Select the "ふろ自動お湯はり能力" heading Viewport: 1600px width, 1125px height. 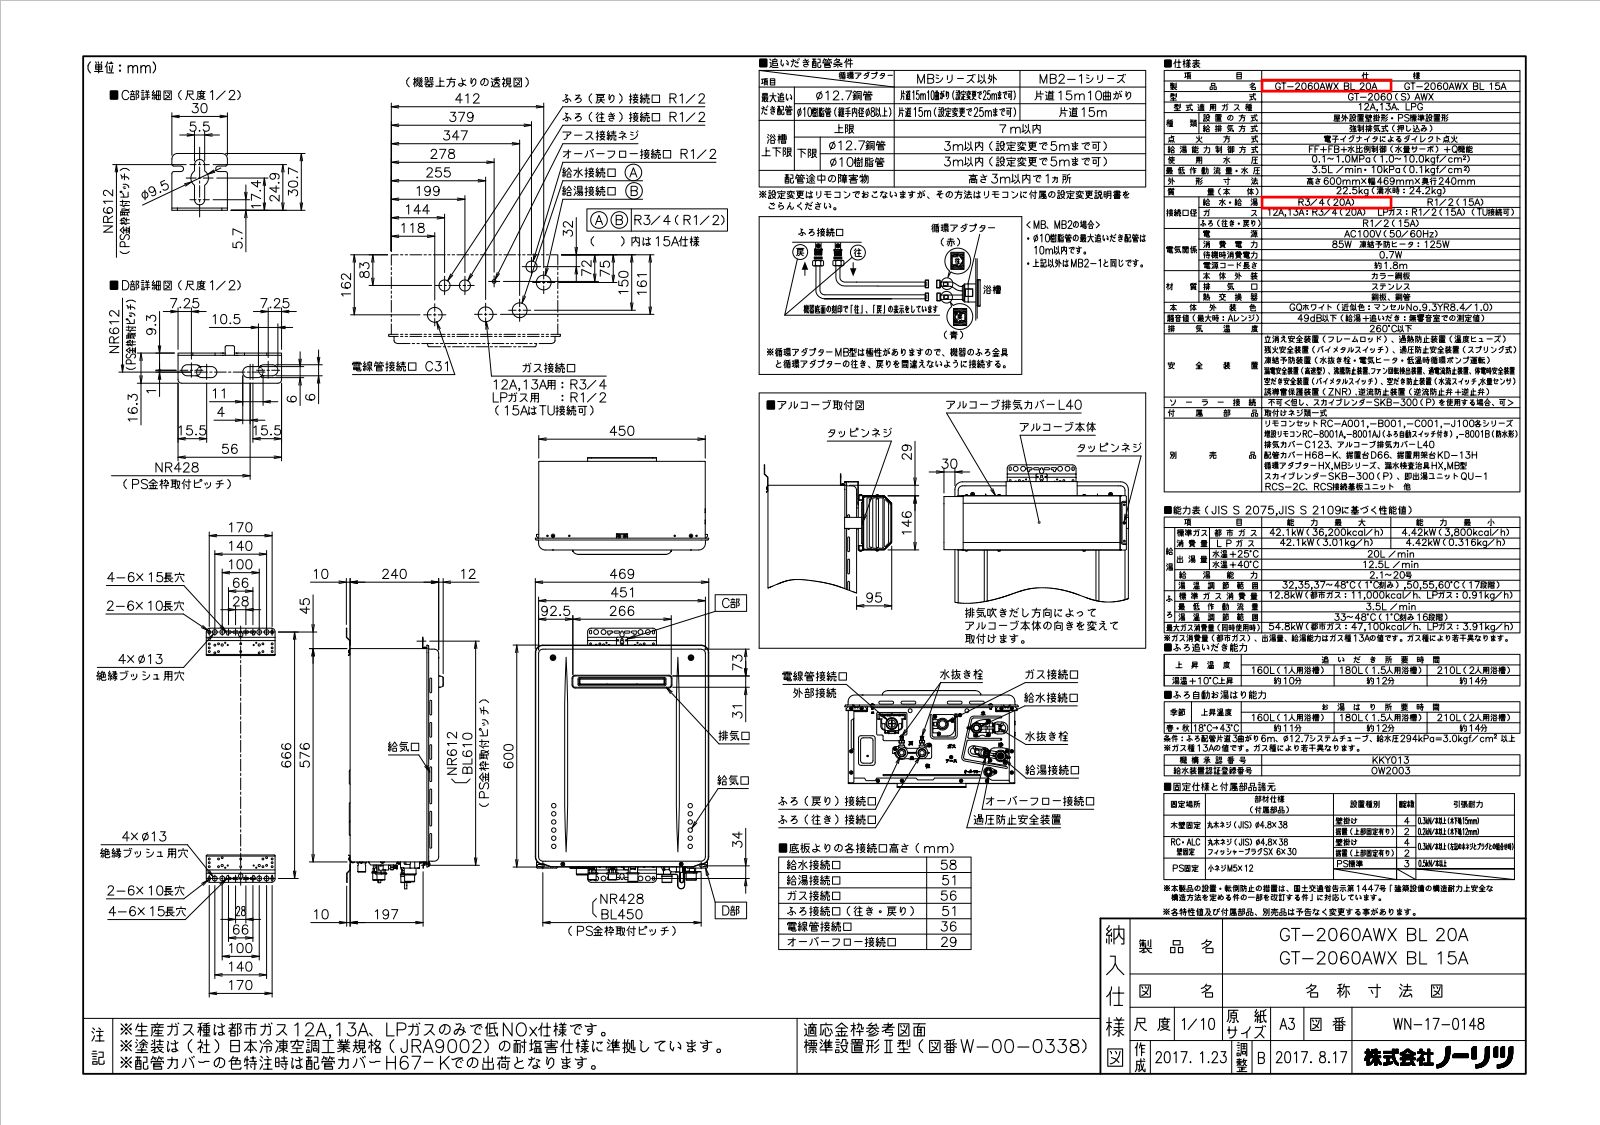(1216, 694)
